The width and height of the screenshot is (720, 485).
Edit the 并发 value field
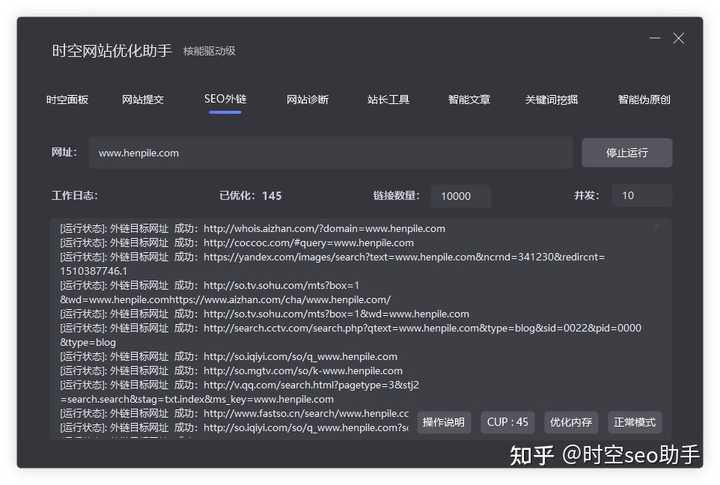pyautogui.click(x=641, y=196)
